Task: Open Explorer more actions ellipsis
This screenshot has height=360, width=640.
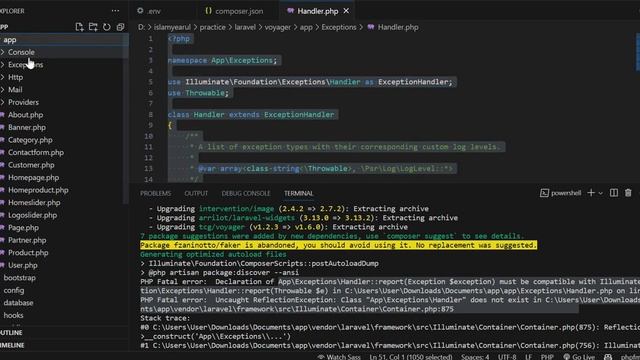Action: 116,11
